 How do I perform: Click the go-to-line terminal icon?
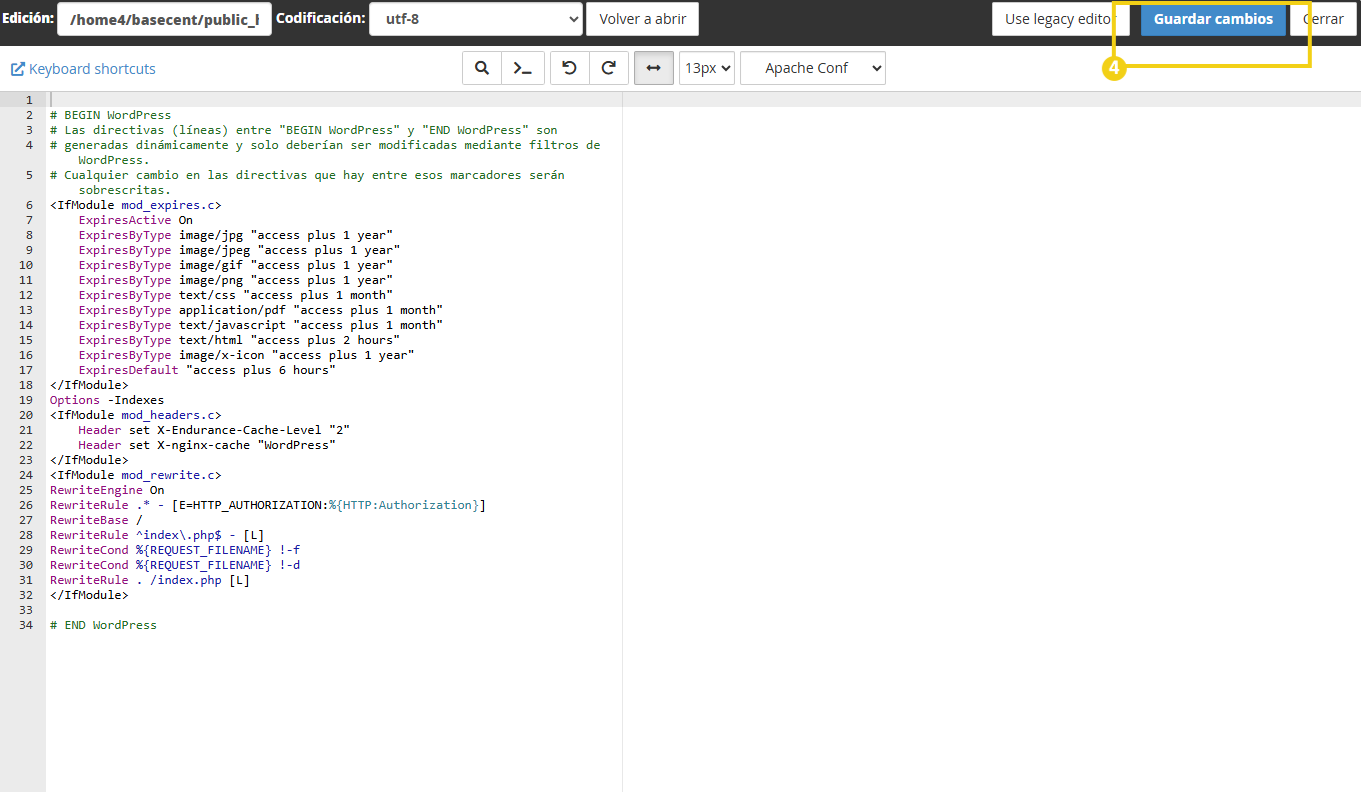[522, 68]
